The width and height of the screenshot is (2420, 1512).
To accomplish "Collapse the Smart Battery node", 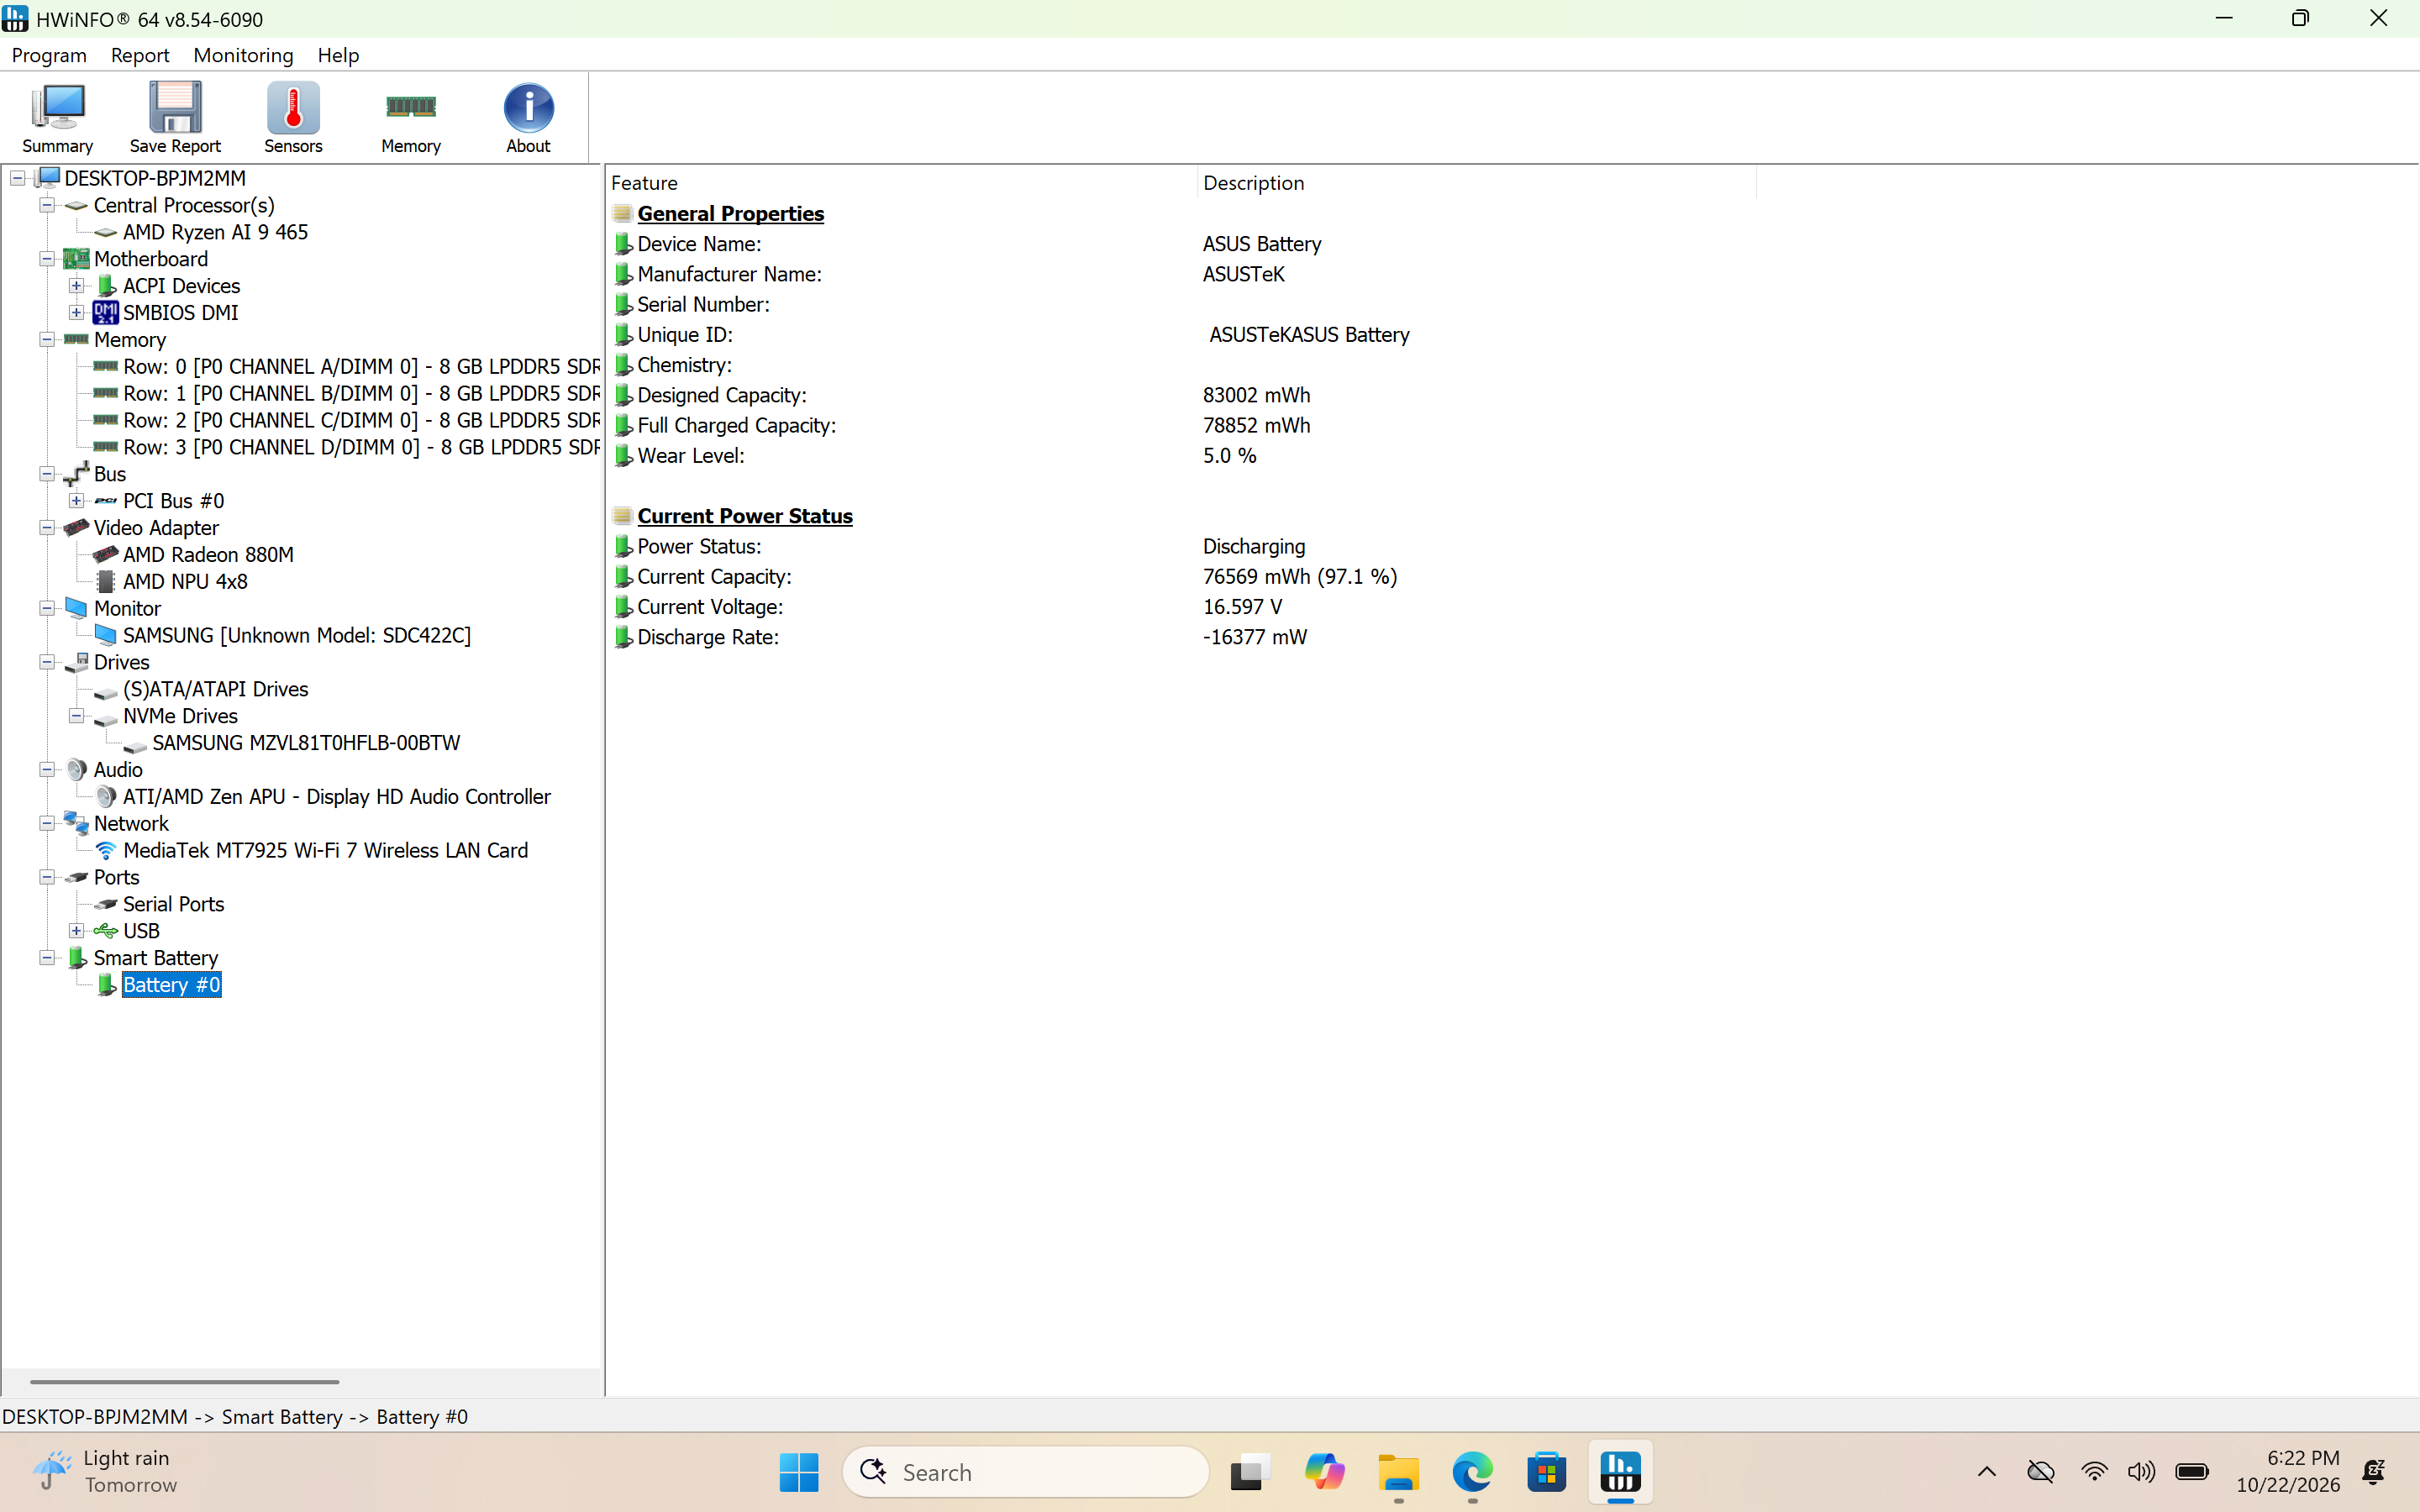I will [46, 958].
